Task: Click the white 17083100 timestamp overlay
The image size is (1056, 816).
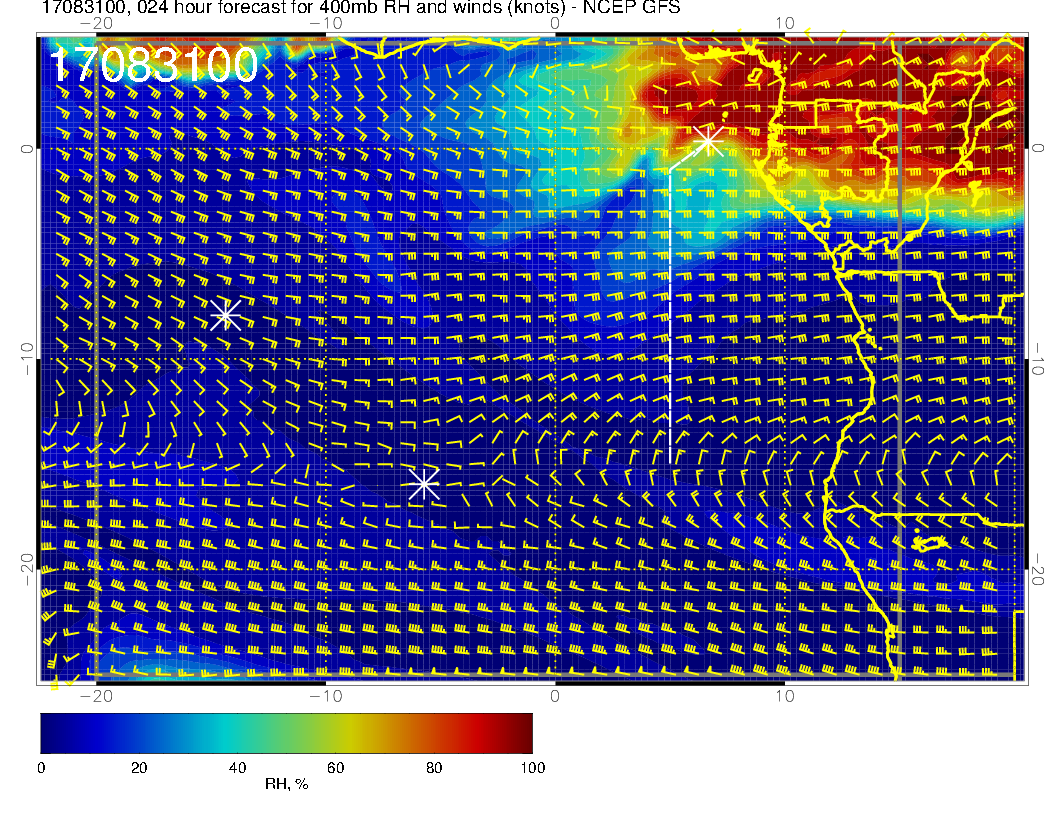Action: (154, 66)
